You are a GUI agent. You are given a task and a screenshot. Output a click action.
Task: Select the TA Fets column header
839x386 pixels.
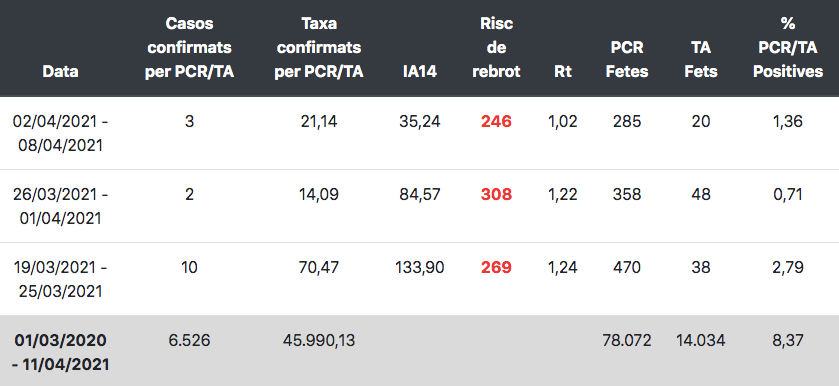pyautogui.click(x=701, y=59)
